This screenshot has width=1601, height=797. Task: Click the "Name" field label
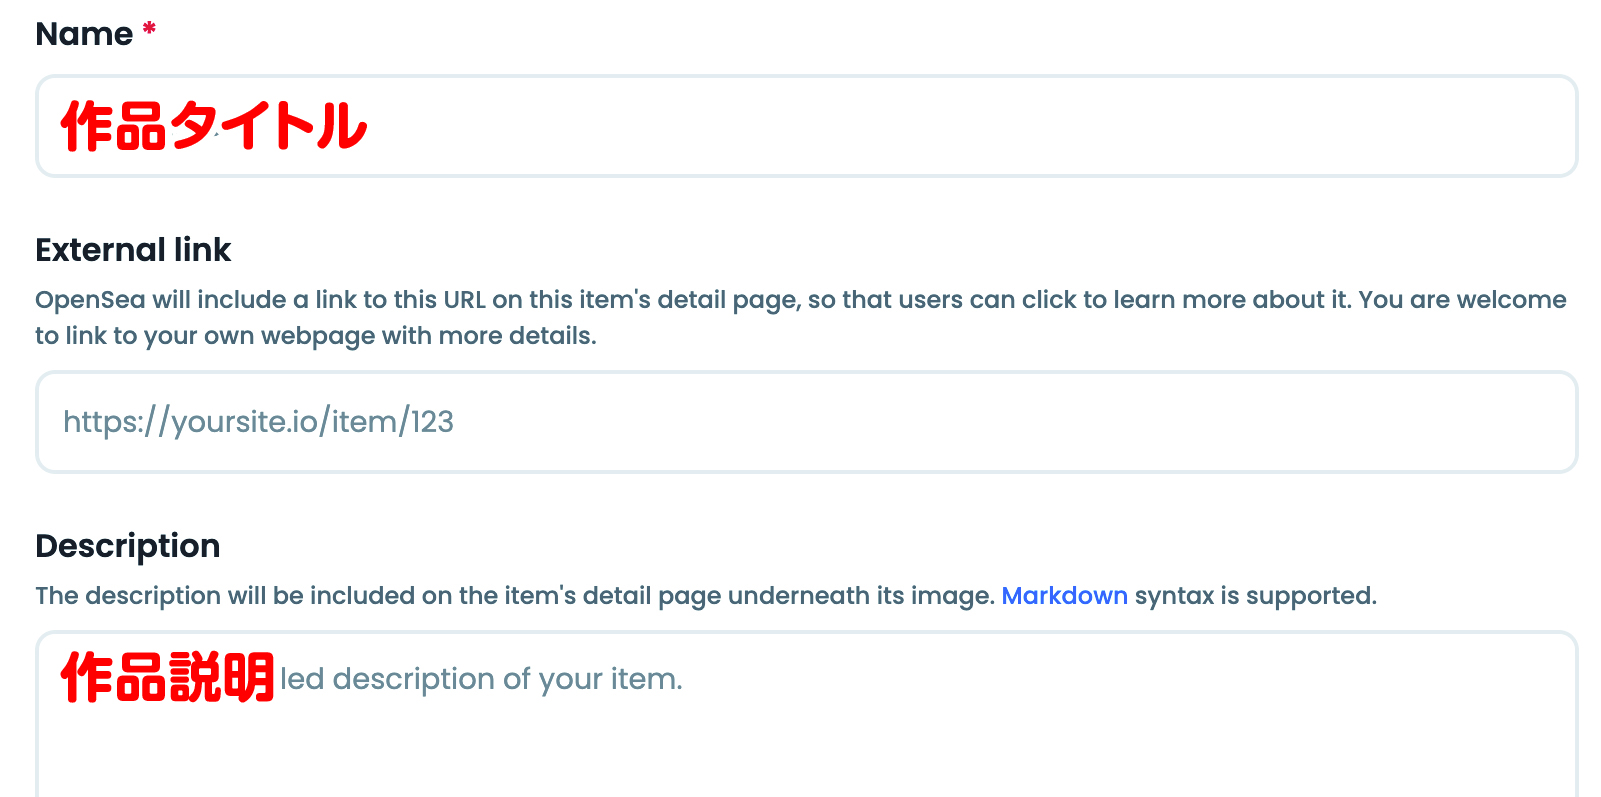[84, 34]
